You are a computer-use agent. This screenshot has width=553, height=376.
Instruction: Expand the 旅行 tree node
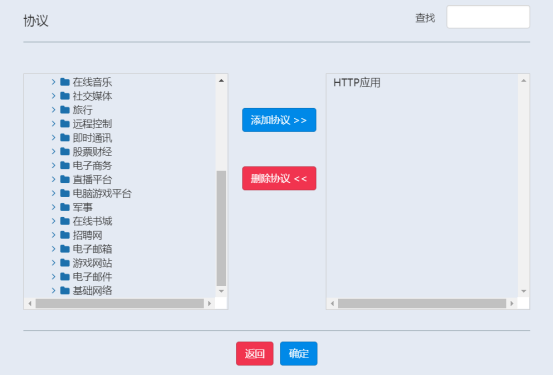coord(53,110)
